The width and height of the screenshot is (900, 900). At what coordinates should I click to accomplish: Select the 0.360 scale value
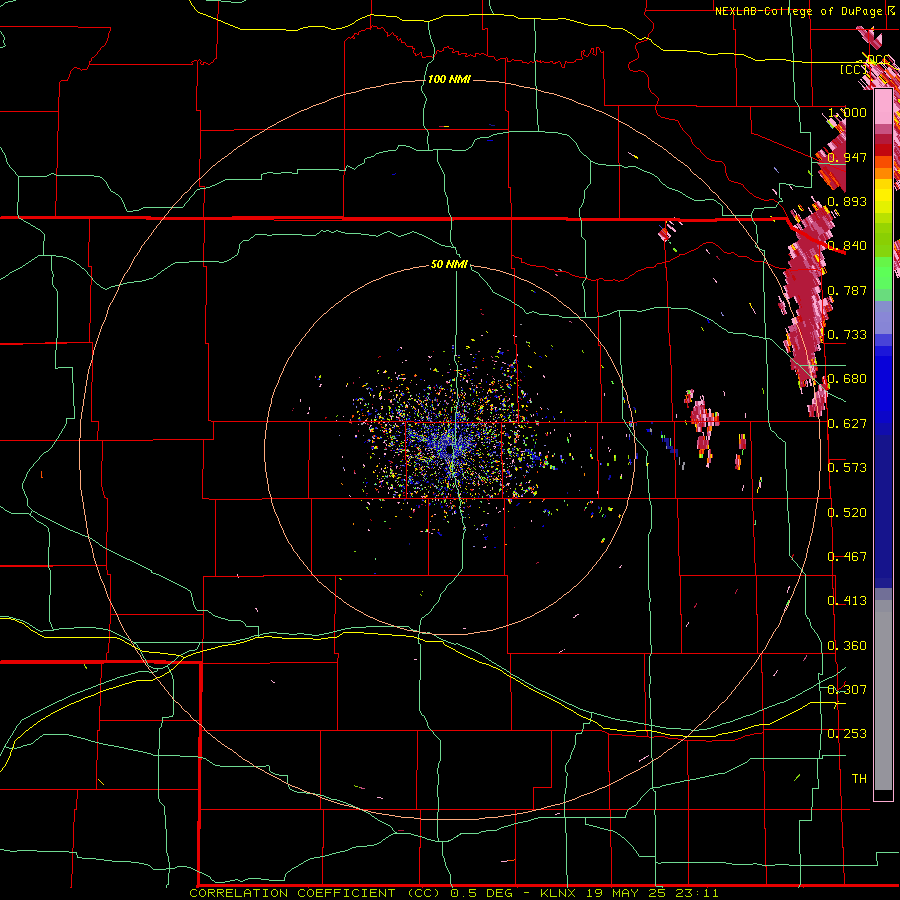tap(847, 646)
